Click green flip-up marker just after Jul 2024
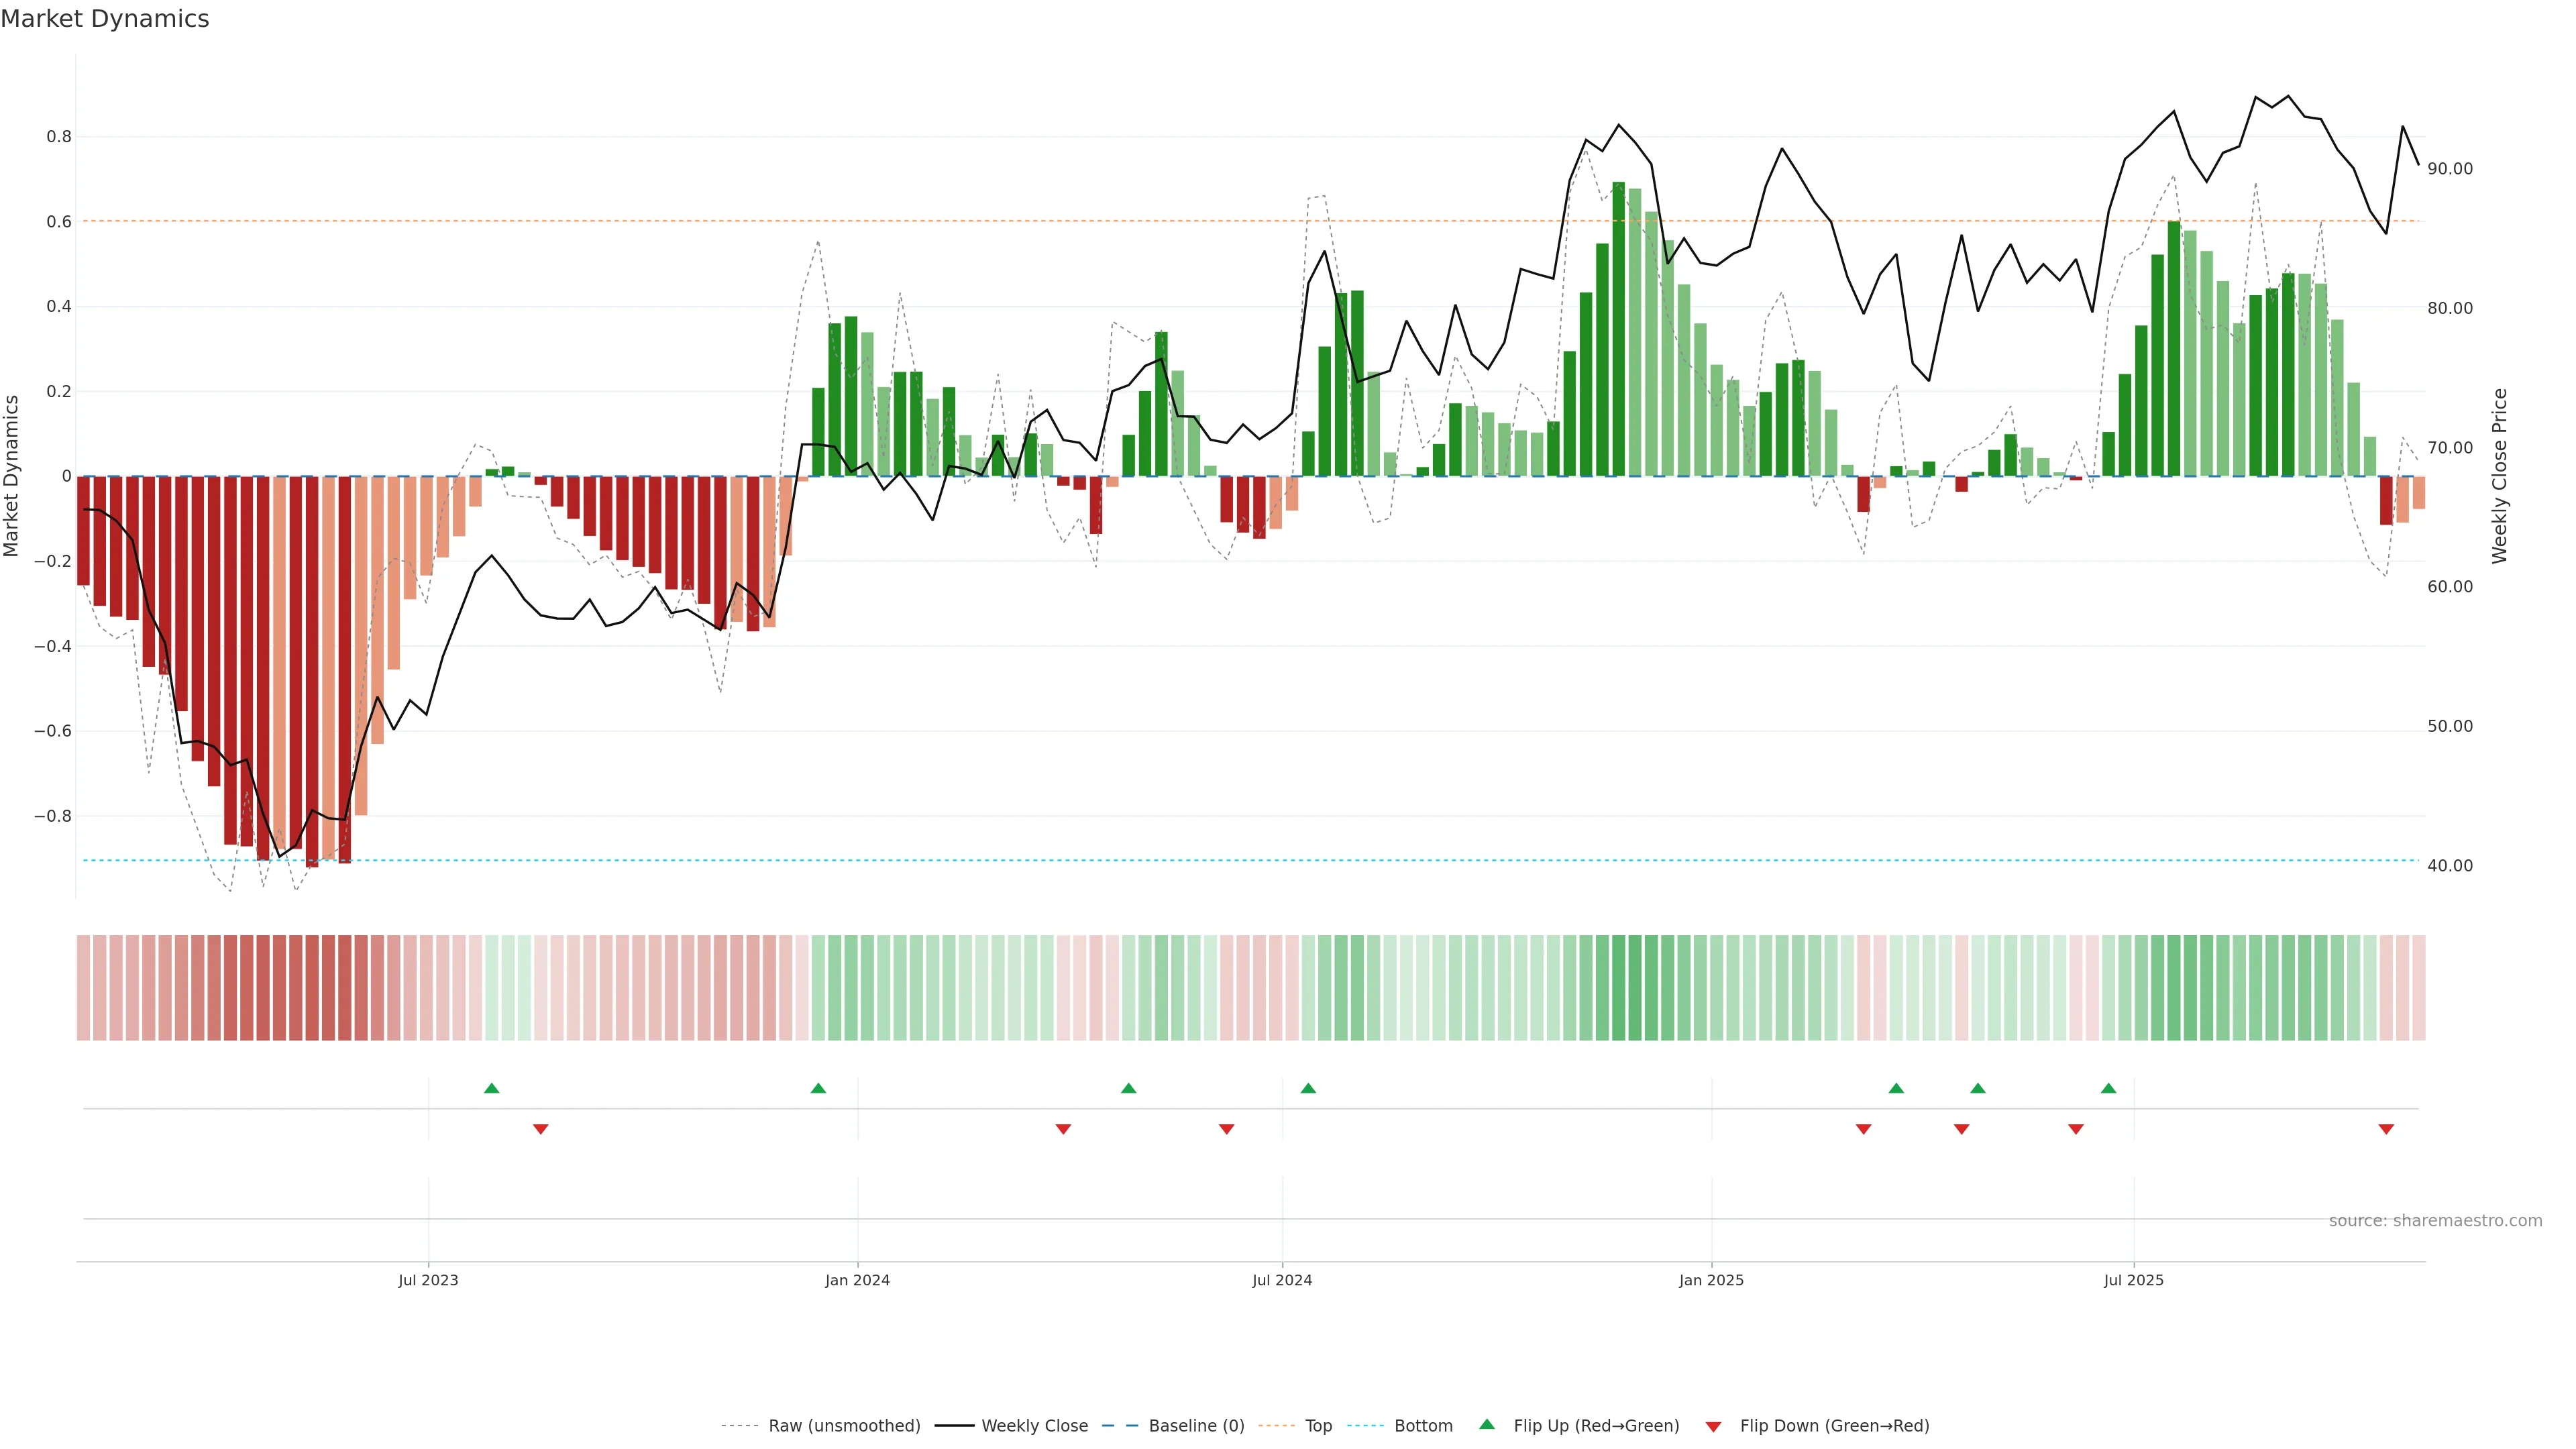This screenshot has height=1449, width=2576. (1308, 1088)
